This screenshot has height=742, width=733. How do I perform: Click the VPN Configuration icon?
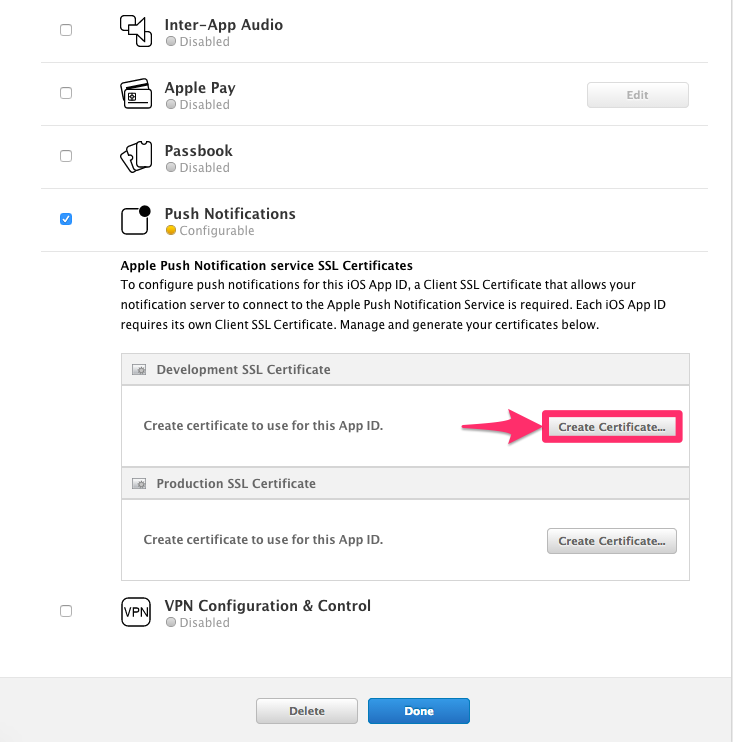[x=135, y=613]
